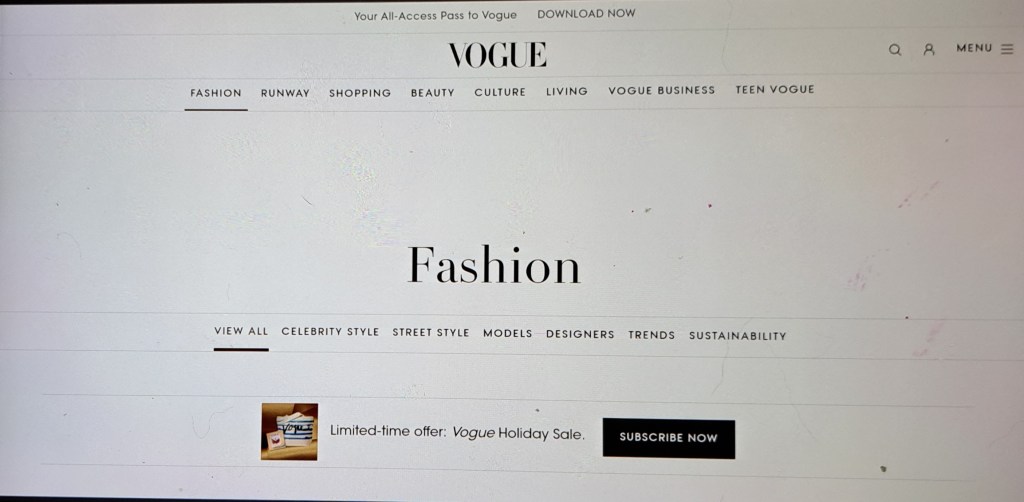
Task: Select the VIEW ALL filter tab
Action: (x=241, y=331)
